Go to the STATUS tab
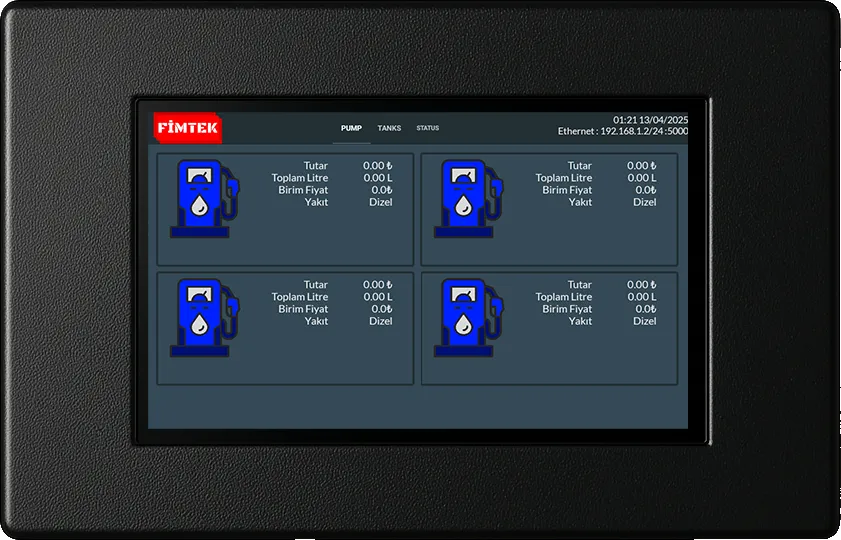Viewport: 841px width, 540px height. tap(427, 128)
